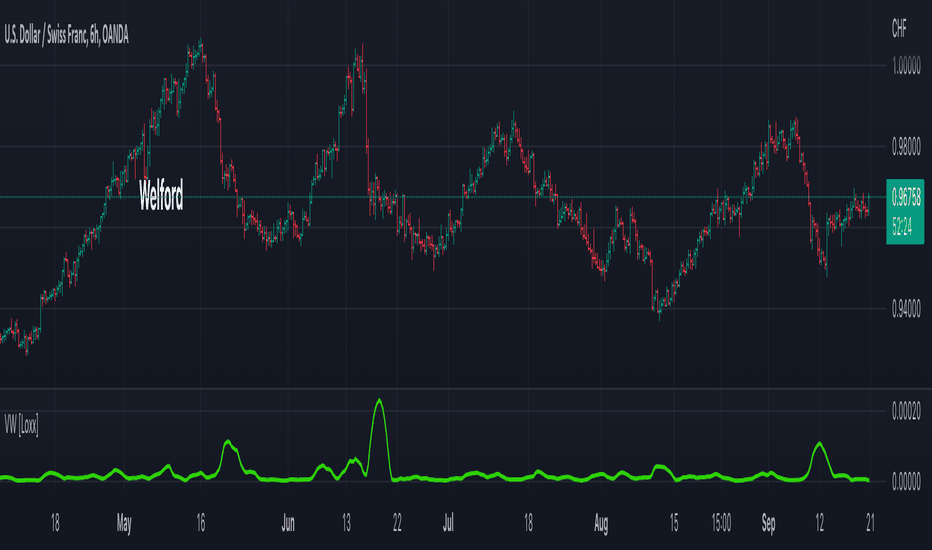Viewport: 932px width, 550px height.
Task: Click the 18 date near axis start
Action: [x=55, y=523]
